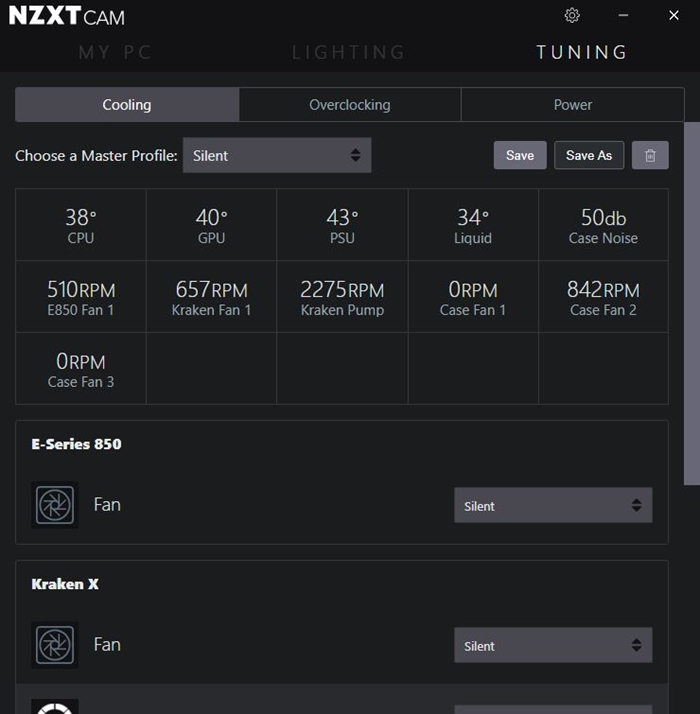Close the NZXT CAM window
This screenshot has height=714, width=700.
pos(674,15)
